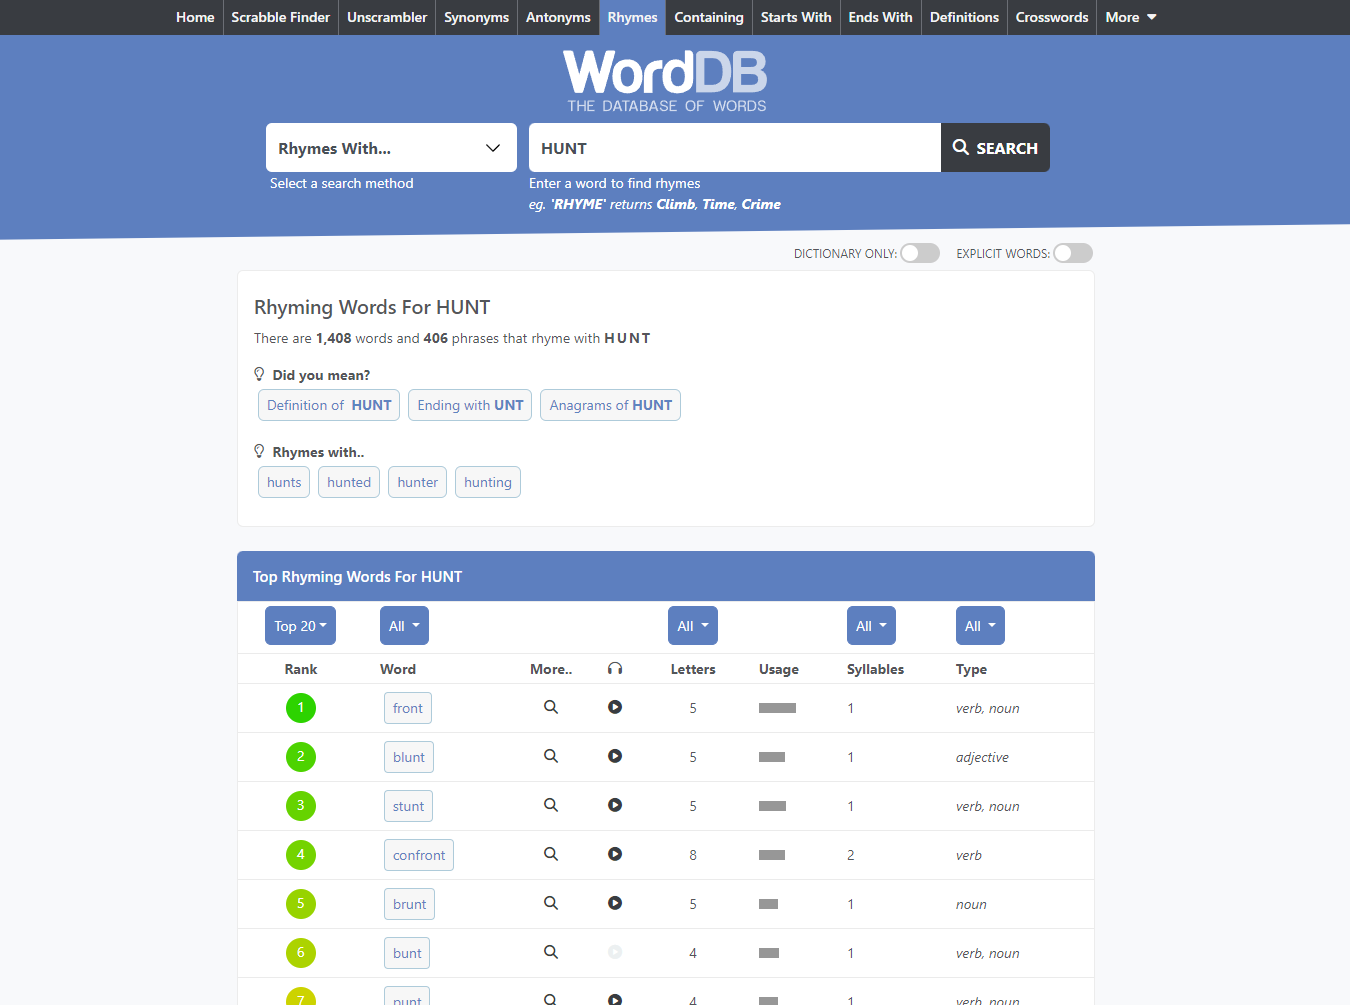The image size is (1350, 1005).
Task: Click the headphones audio column icon
Action: pyautogui.click(x=615, y=668)
